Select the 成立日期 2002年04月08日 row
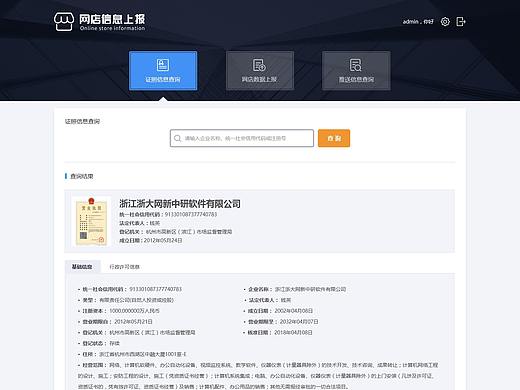This screenshot has width=520, height=390. 278,311
